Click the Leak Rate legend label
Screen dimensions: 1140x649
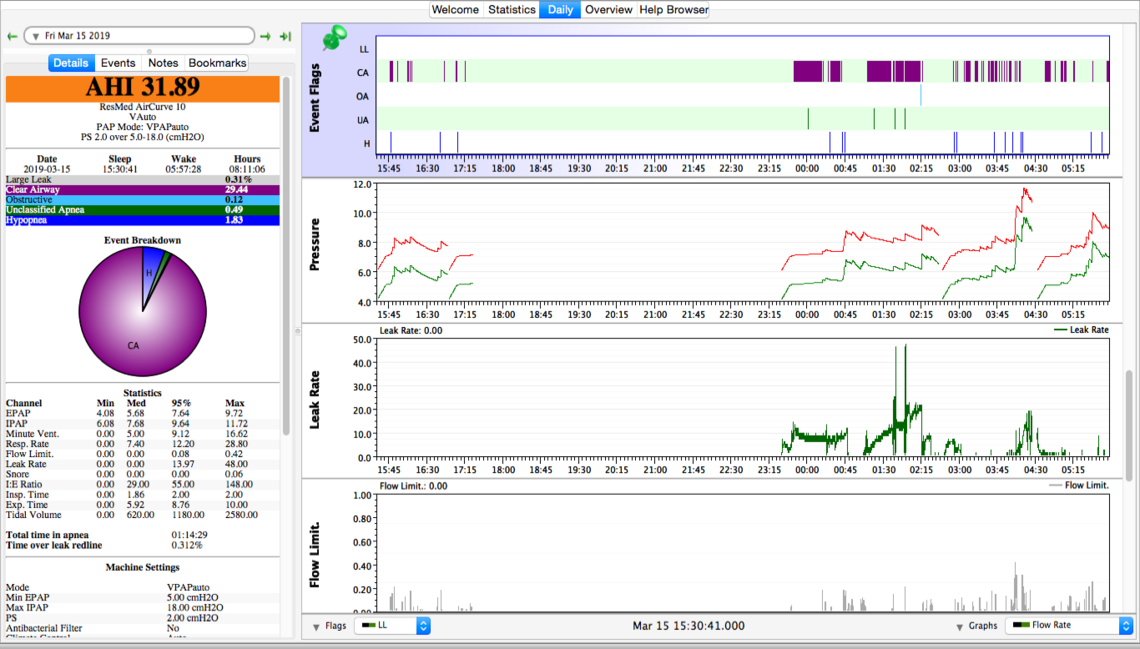(x=1088, y=330)
